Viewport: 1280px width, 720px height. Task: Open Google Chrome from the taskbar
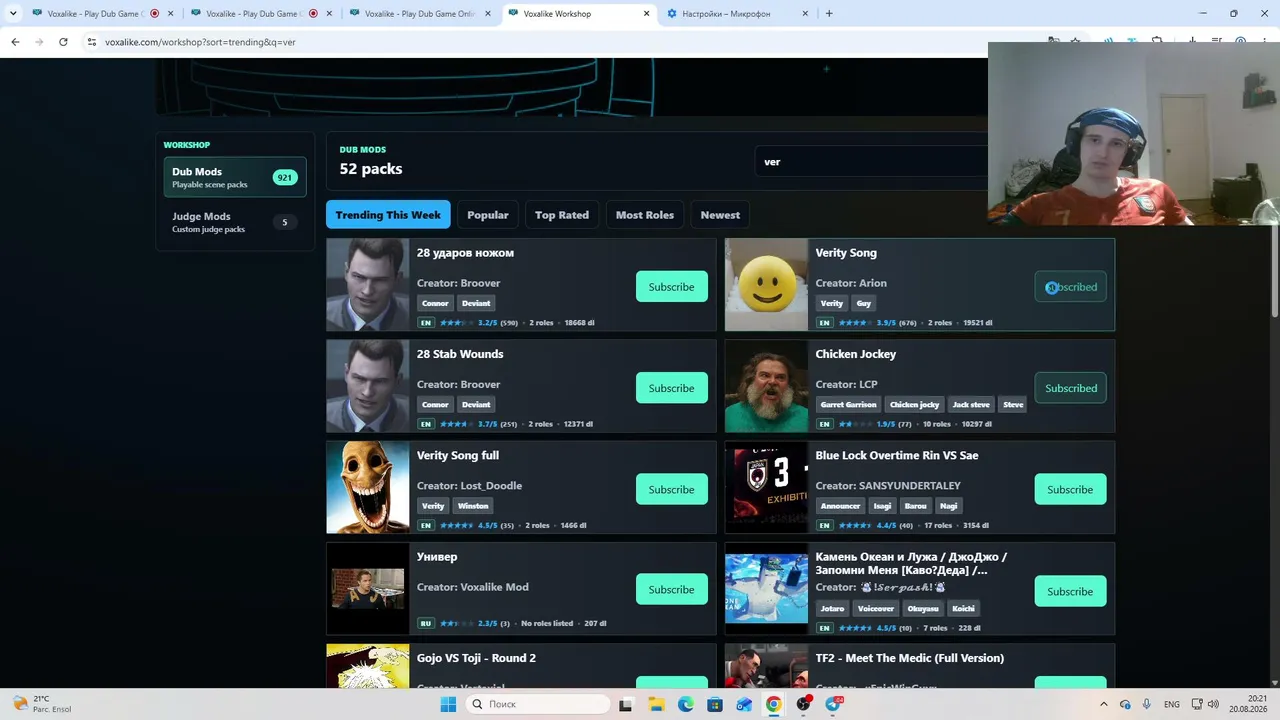(x=774, y=704)
